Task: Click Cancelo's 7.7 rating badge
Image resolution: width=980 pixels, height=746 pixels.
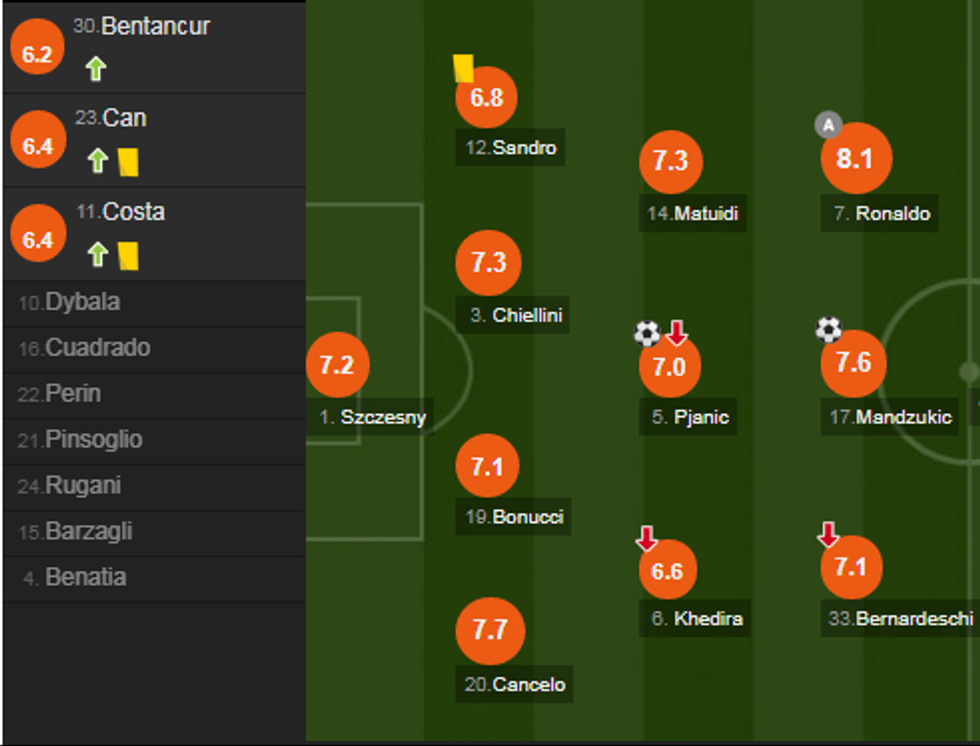Action: 489,631
